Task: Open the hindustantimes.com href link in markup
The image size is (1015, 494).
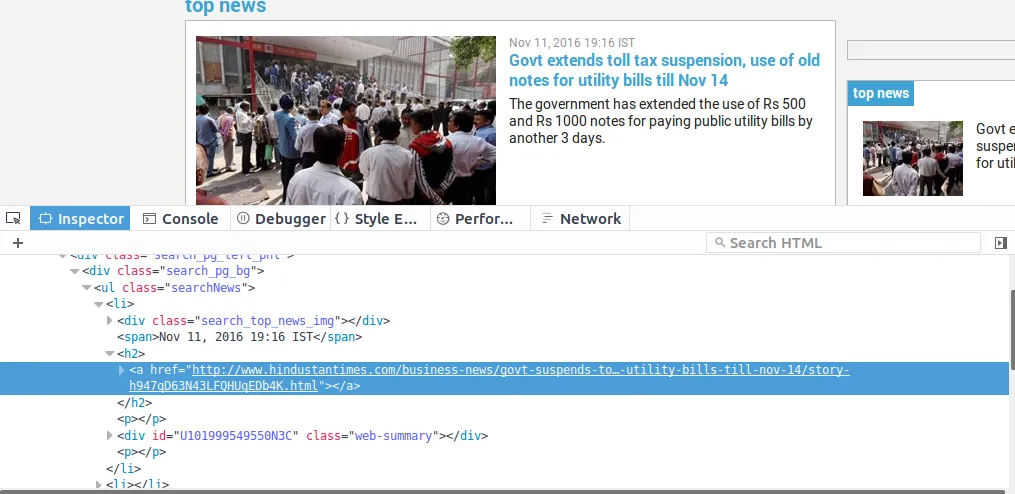Action: click(x=489, y=377)
